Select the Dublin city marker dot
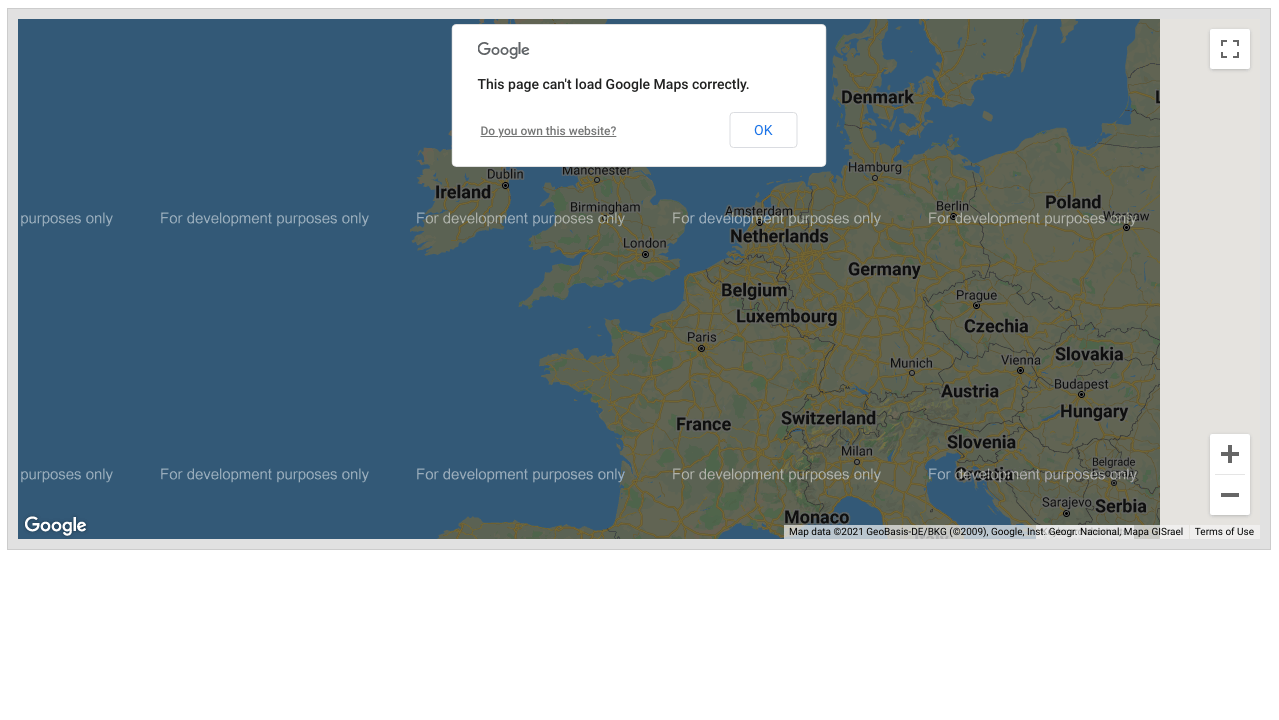1279x720 pixels. pyautogui.click(x=505, y=185)
